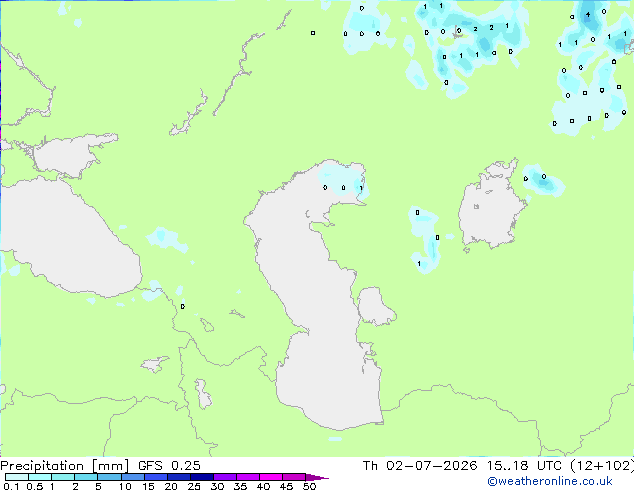This screenshot has width=634, height=490.
Task: Select the purple legend swatch above 30
Action: [x=225, y=477]
